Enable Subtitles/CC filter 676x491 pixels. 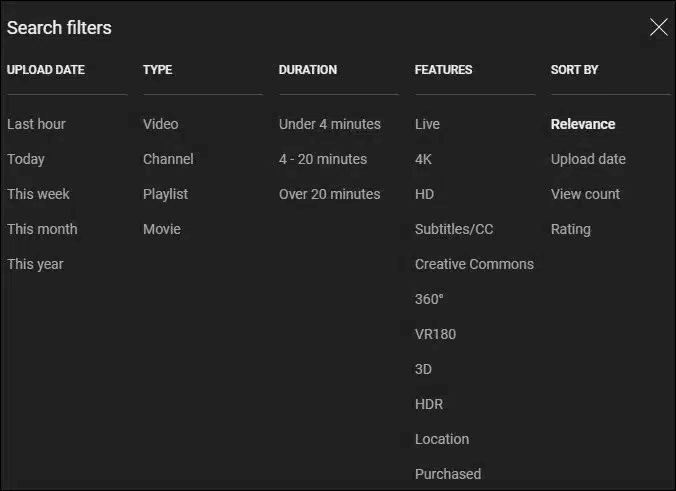click(454, 229)
